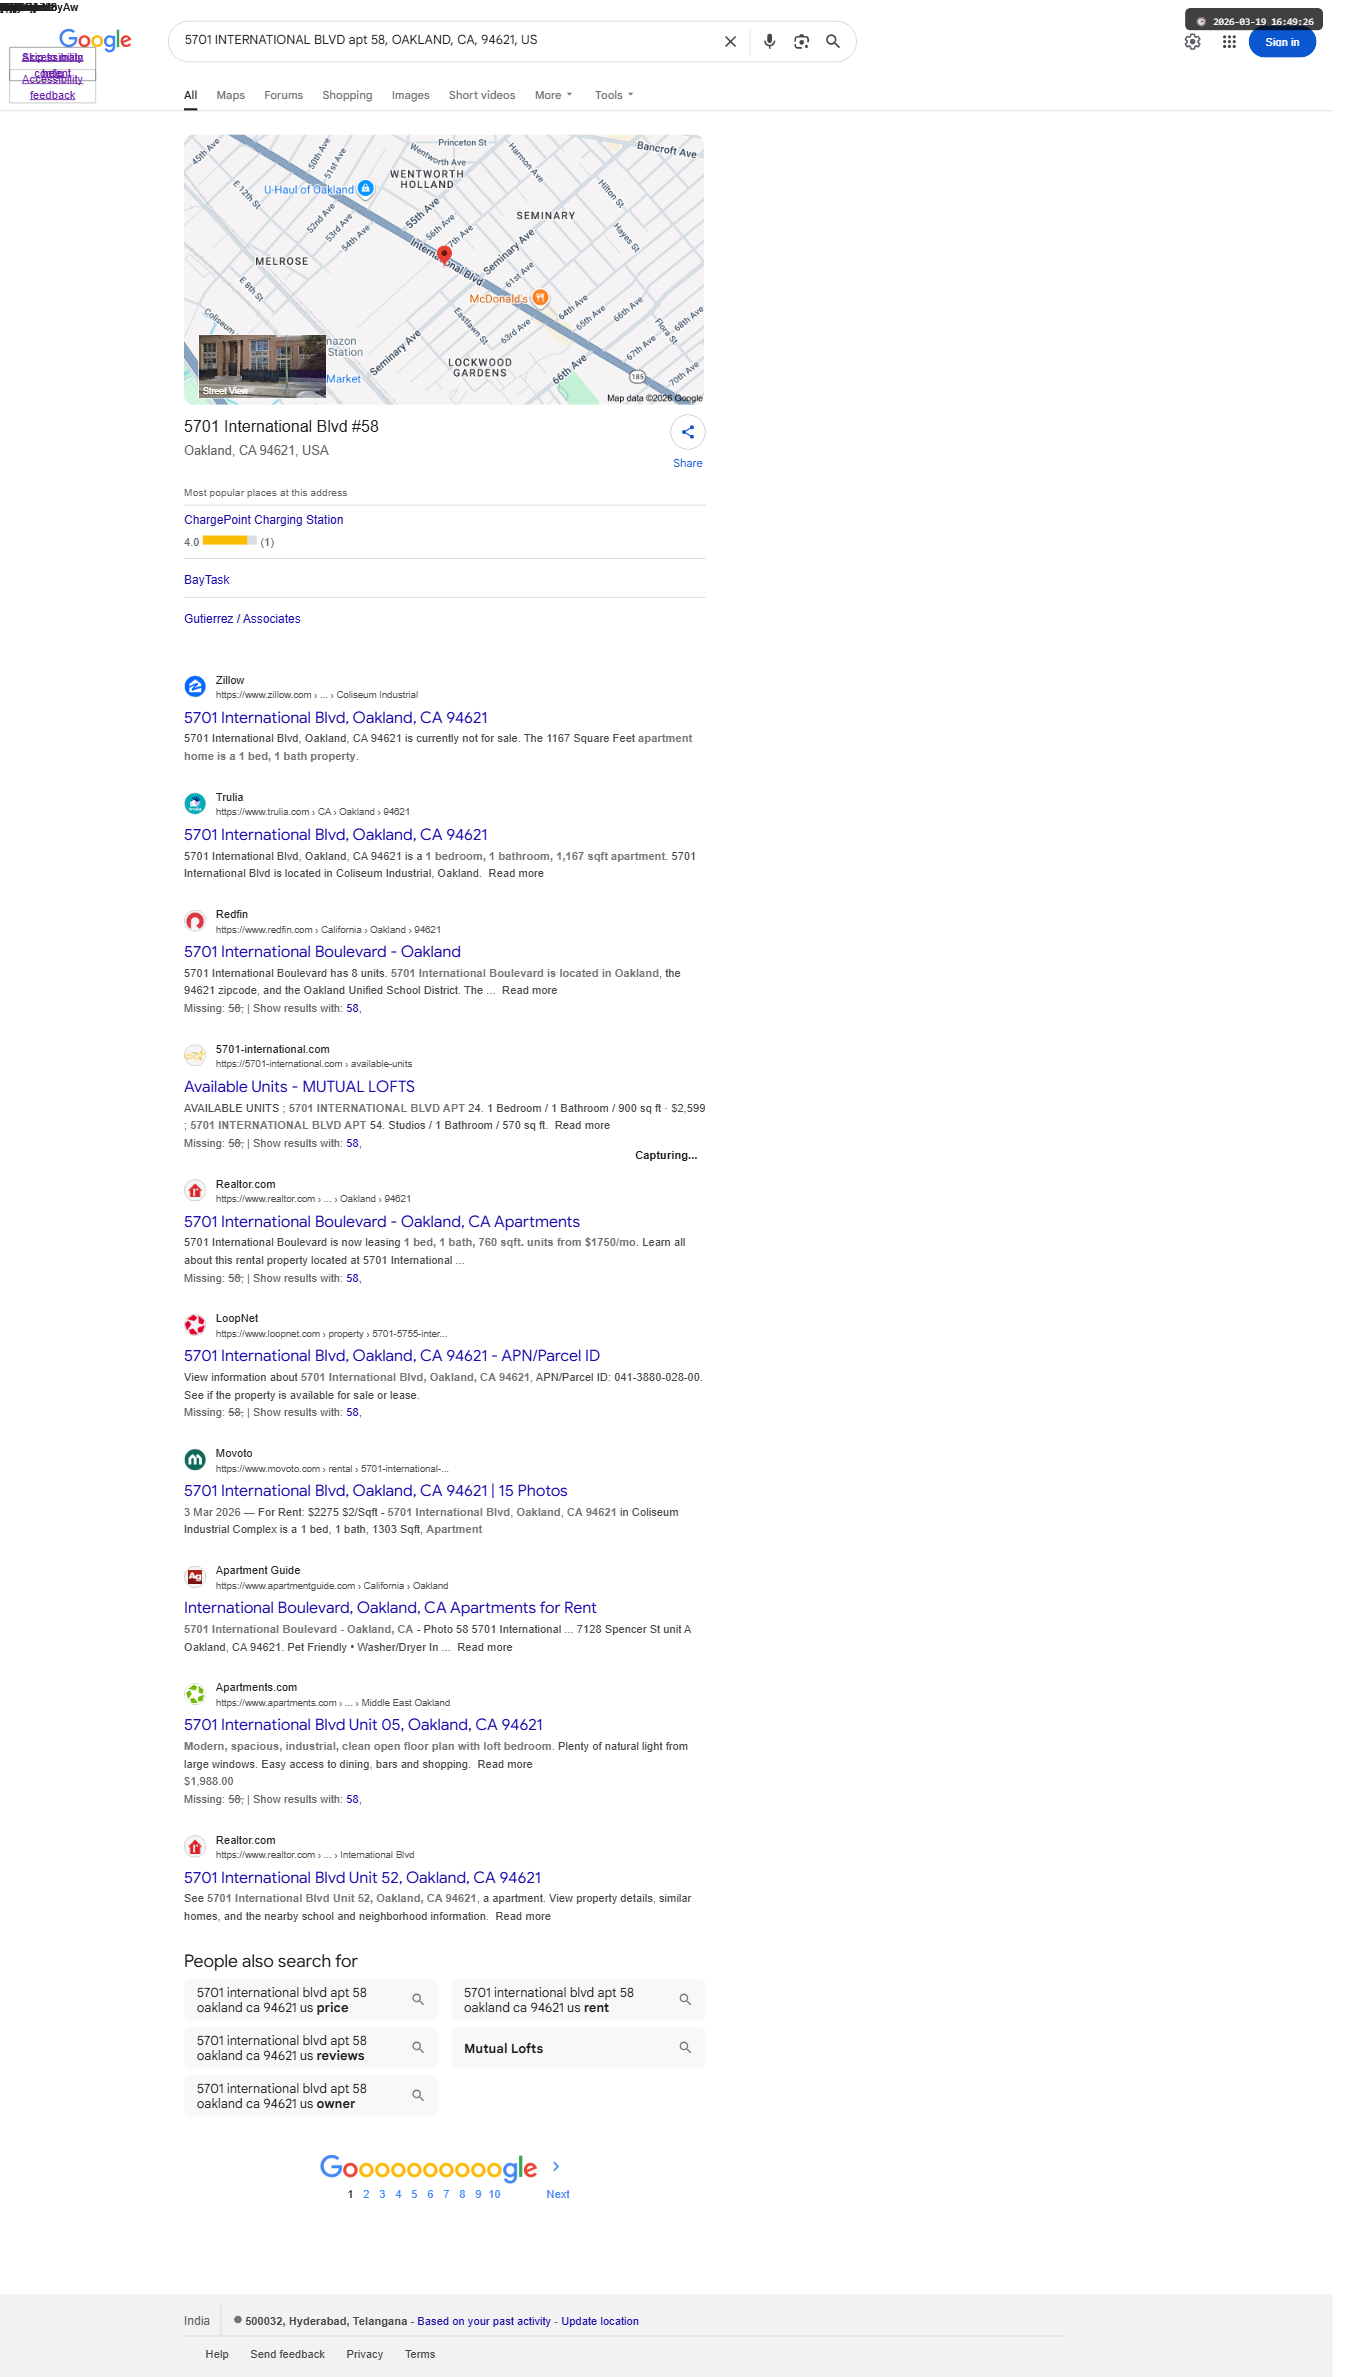Image resolution: width=1348 pixels, height=2377 pixels.
Task: Open search by image camera icon
Action: [x=801, y=42]
